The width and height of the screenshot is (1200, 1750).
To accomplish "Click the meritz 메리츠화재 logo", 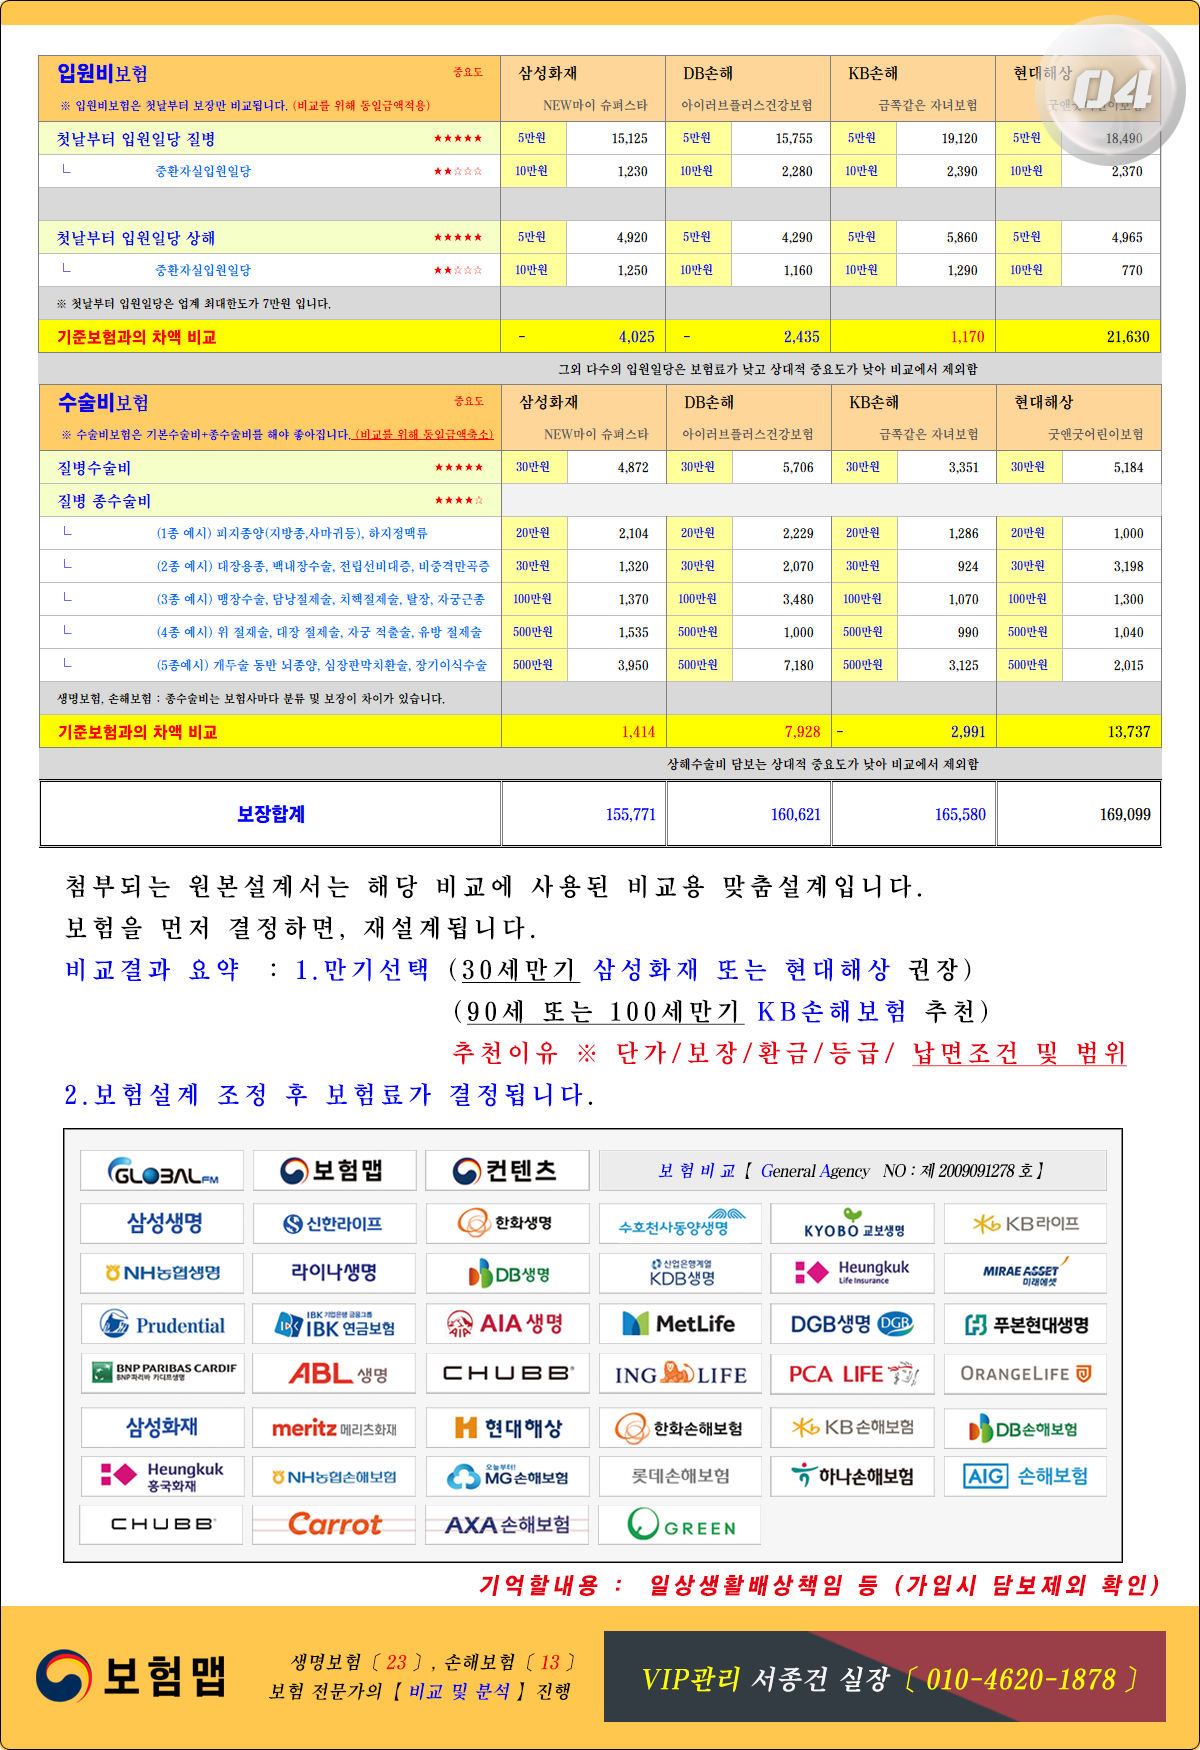I will pyautogui.click(x=334, y=1428).
